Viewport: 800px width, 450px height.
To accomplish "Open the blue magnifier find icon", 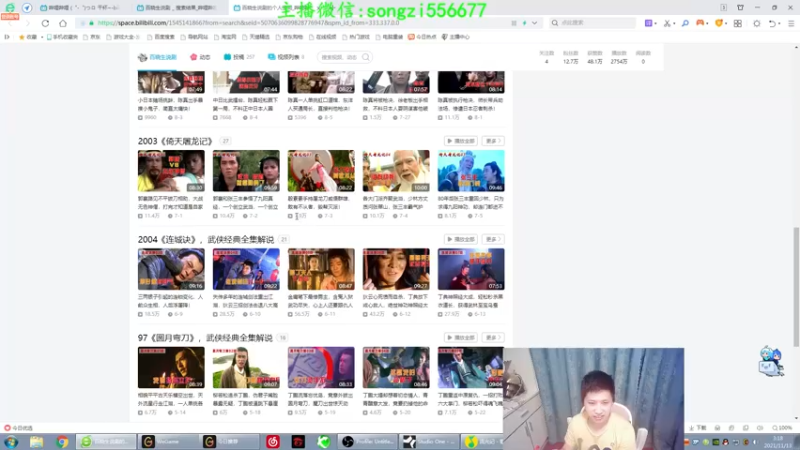I will [x=685, y=23].
